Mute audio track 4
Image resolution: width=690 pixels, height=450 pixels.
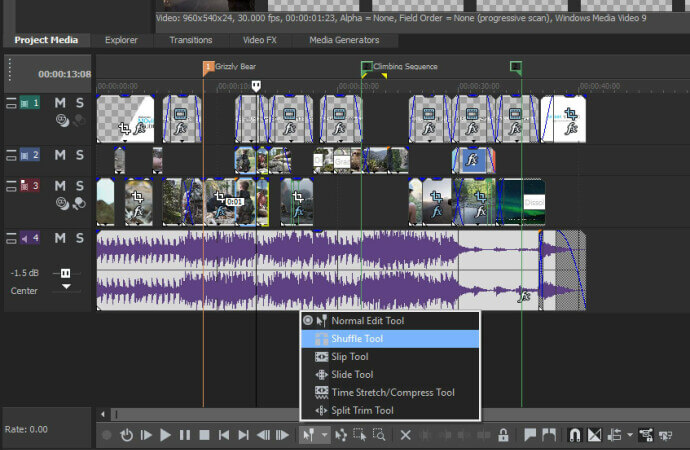click(60, 238)
